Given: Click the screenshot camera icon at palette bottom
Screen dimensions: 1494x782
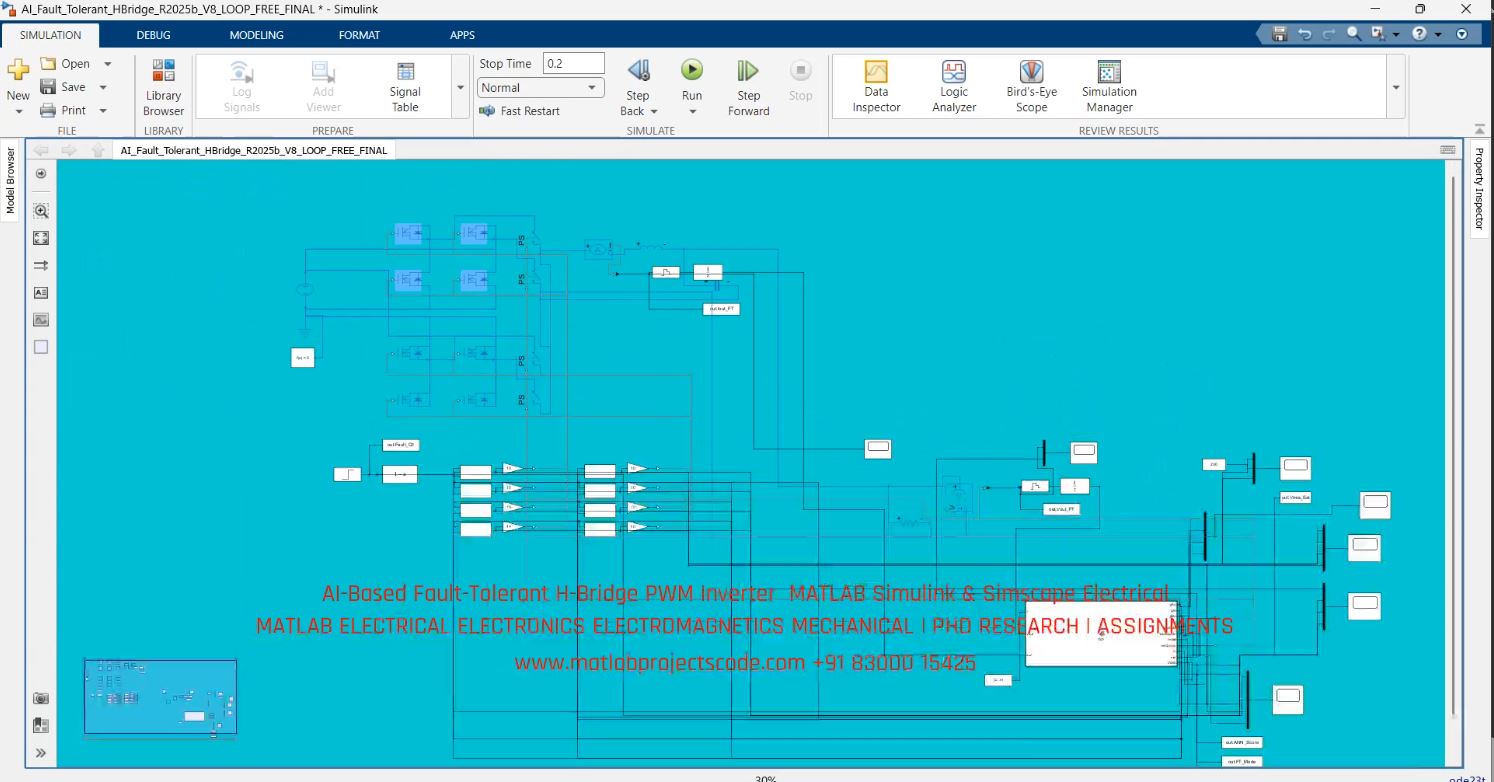Looking at the screenshot, I should pos(41,698).
